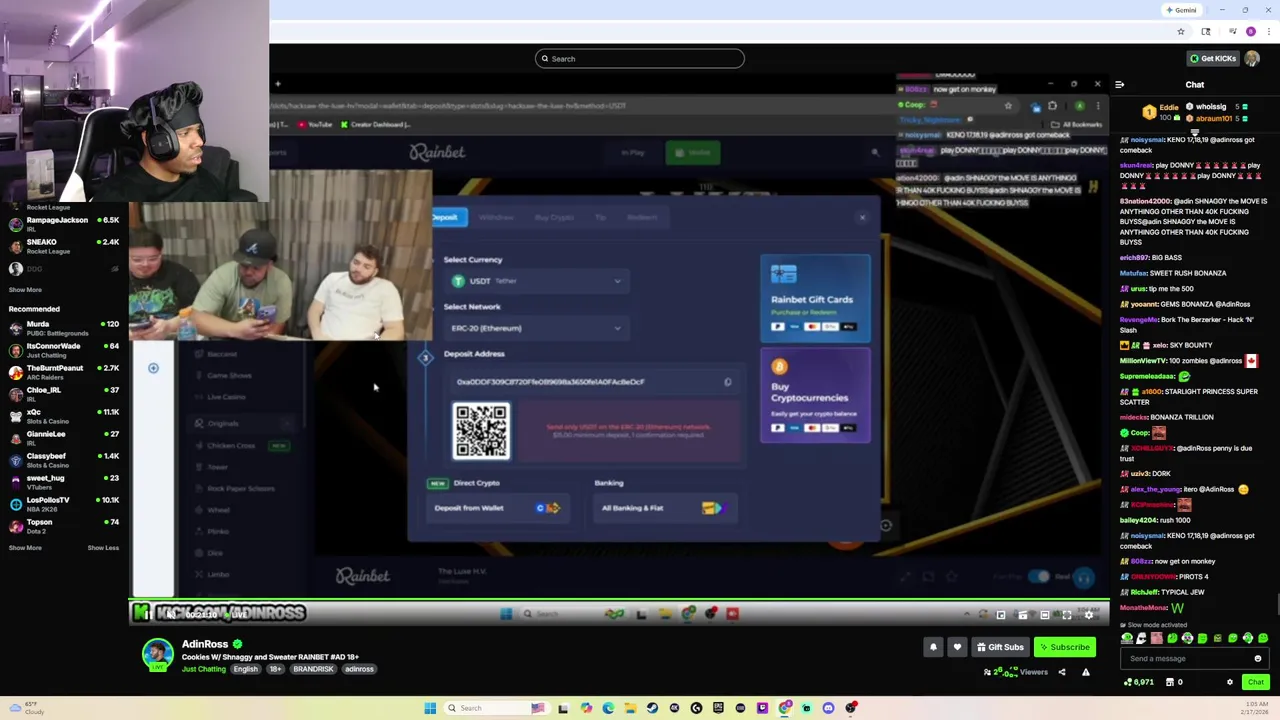This screenshot has width=1280, height=720.
Task: Open LosPollosTV recommended channel
Action: tap(63, 504)
